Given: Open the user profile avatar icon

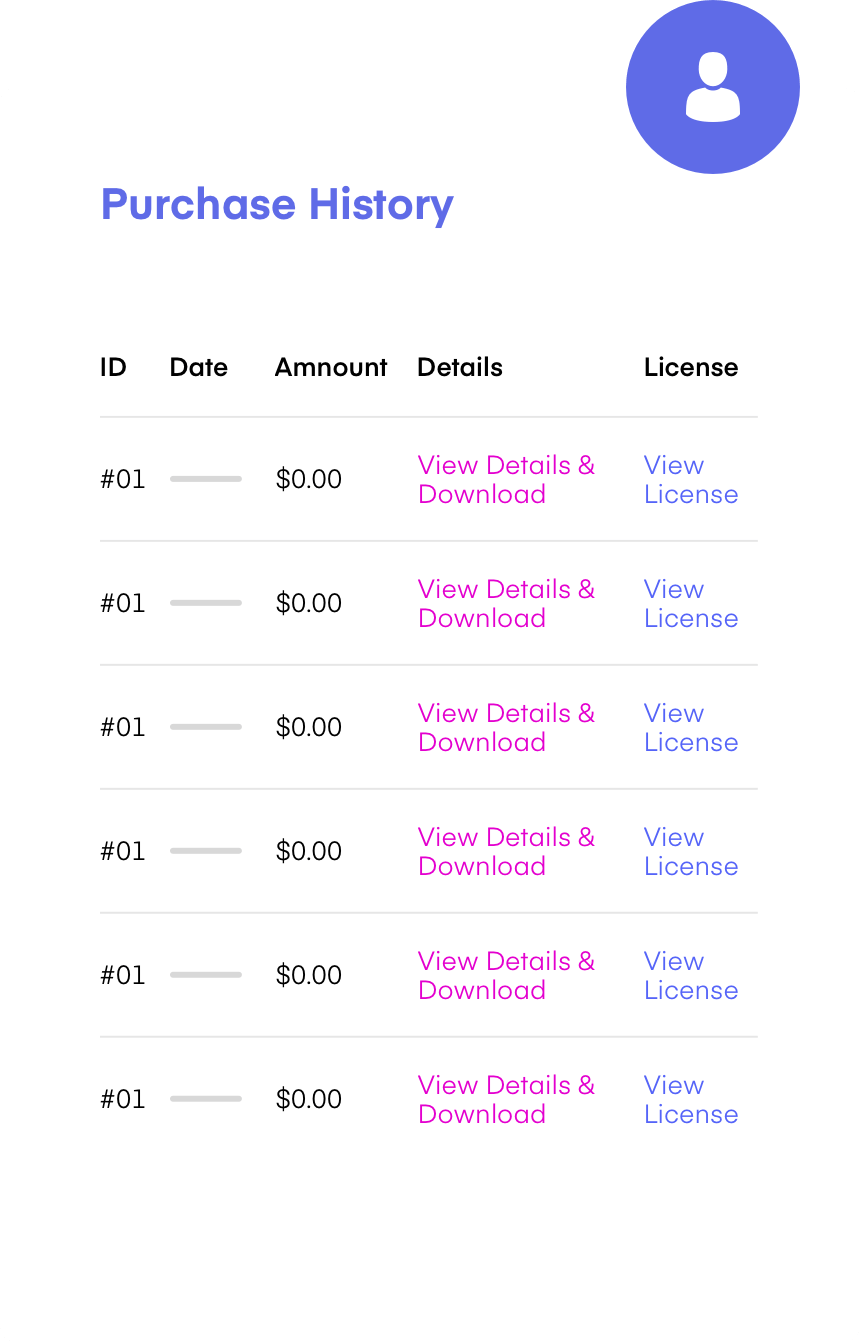Looking at the screenshot, I should (x=713, y=87).
